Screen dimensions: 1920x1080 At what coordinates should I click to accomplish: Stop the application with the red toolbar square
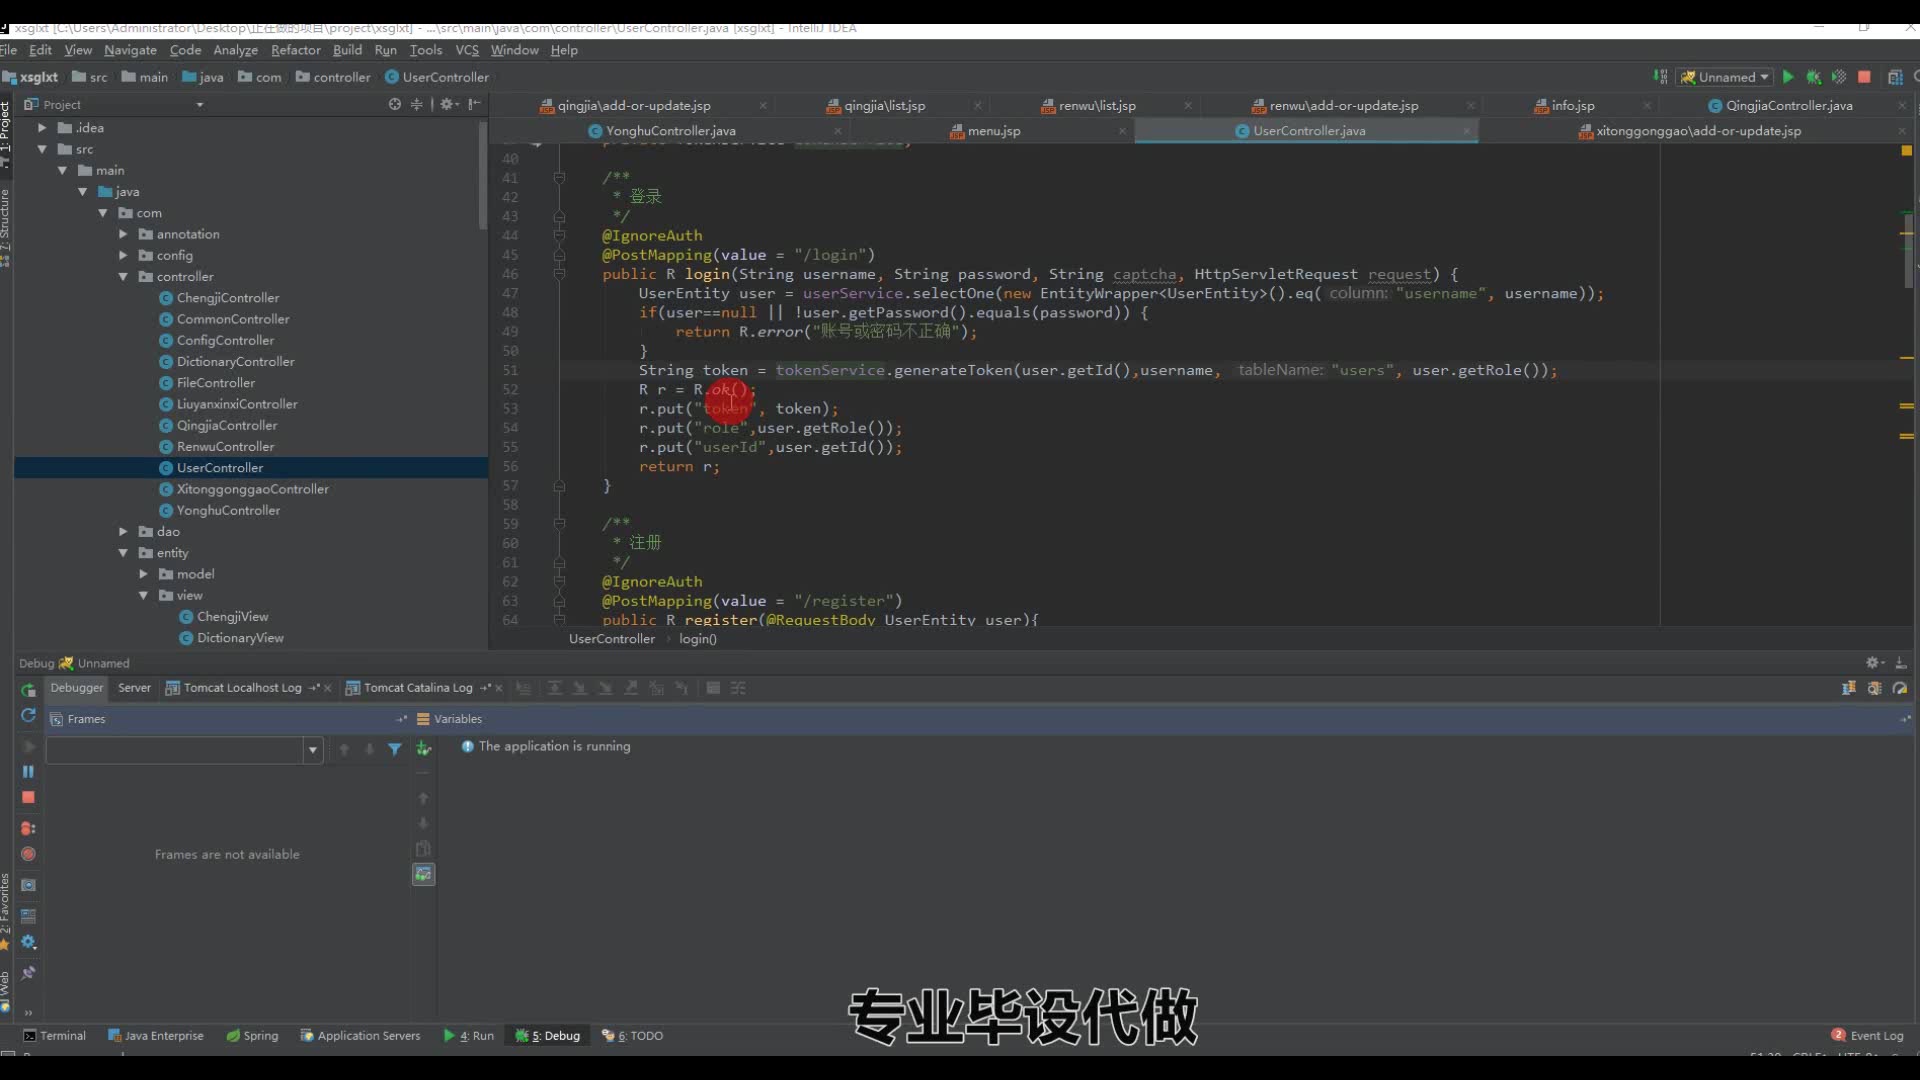[1864, 77]
